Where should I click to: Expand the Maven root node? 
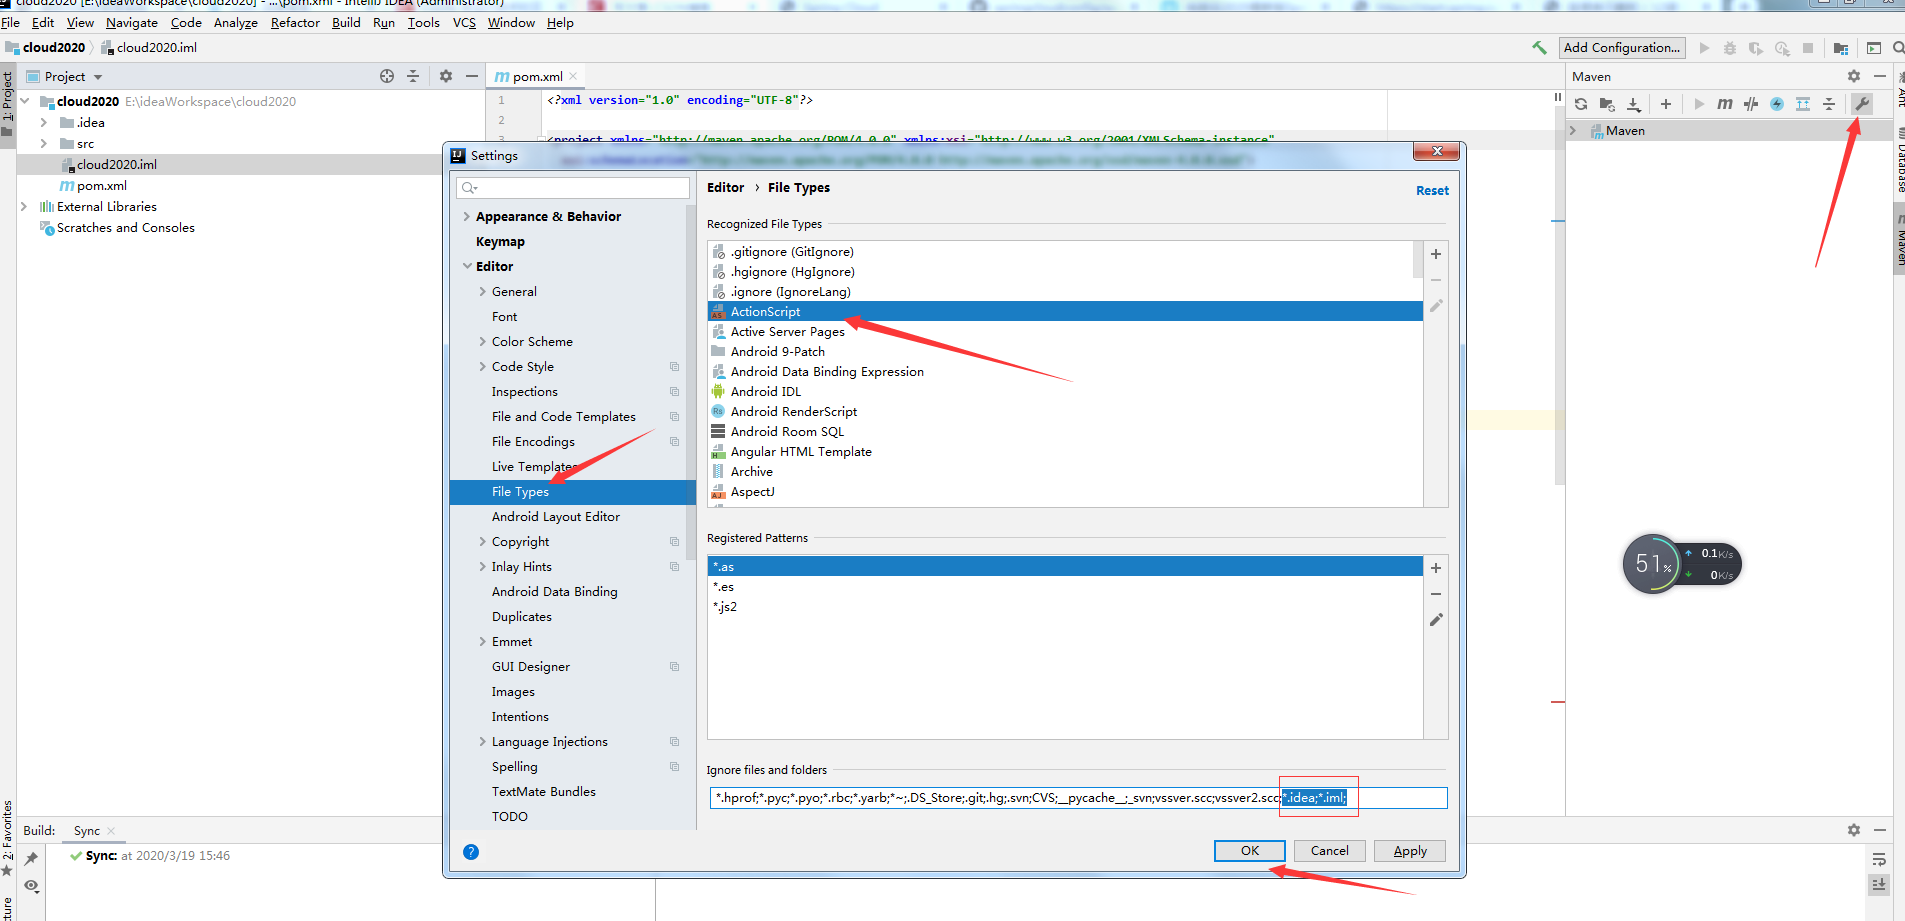[x=1573, y=130]
